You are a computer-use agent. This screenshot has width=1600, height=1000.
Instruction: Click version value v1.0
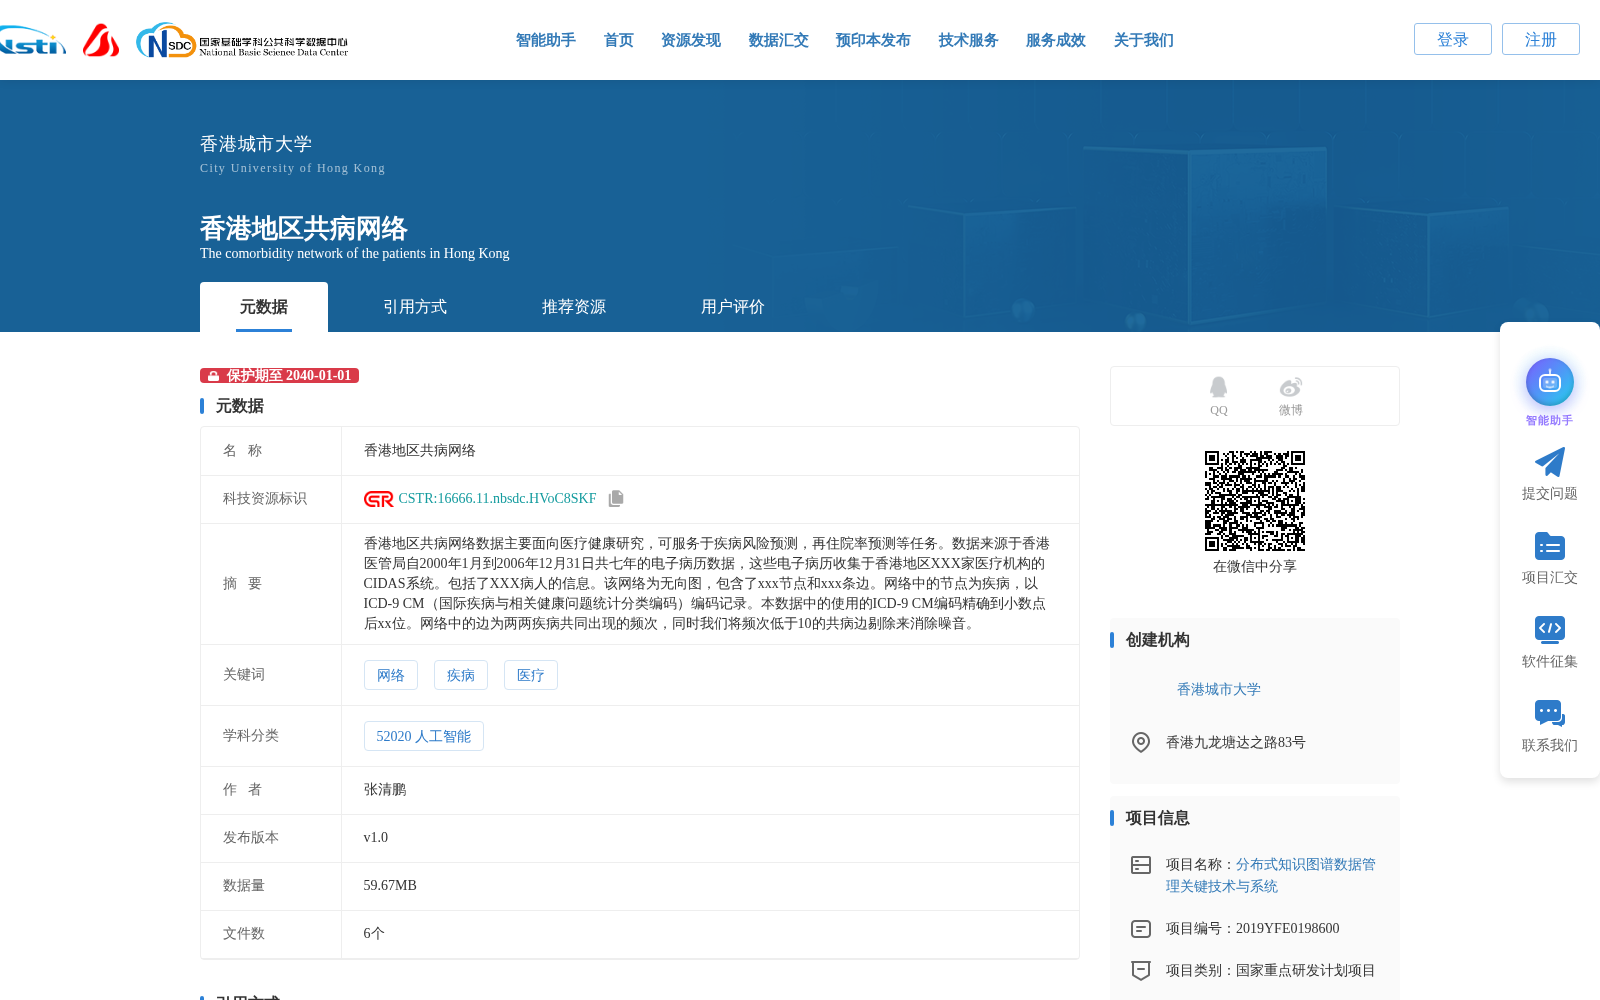tap(376, 838)
